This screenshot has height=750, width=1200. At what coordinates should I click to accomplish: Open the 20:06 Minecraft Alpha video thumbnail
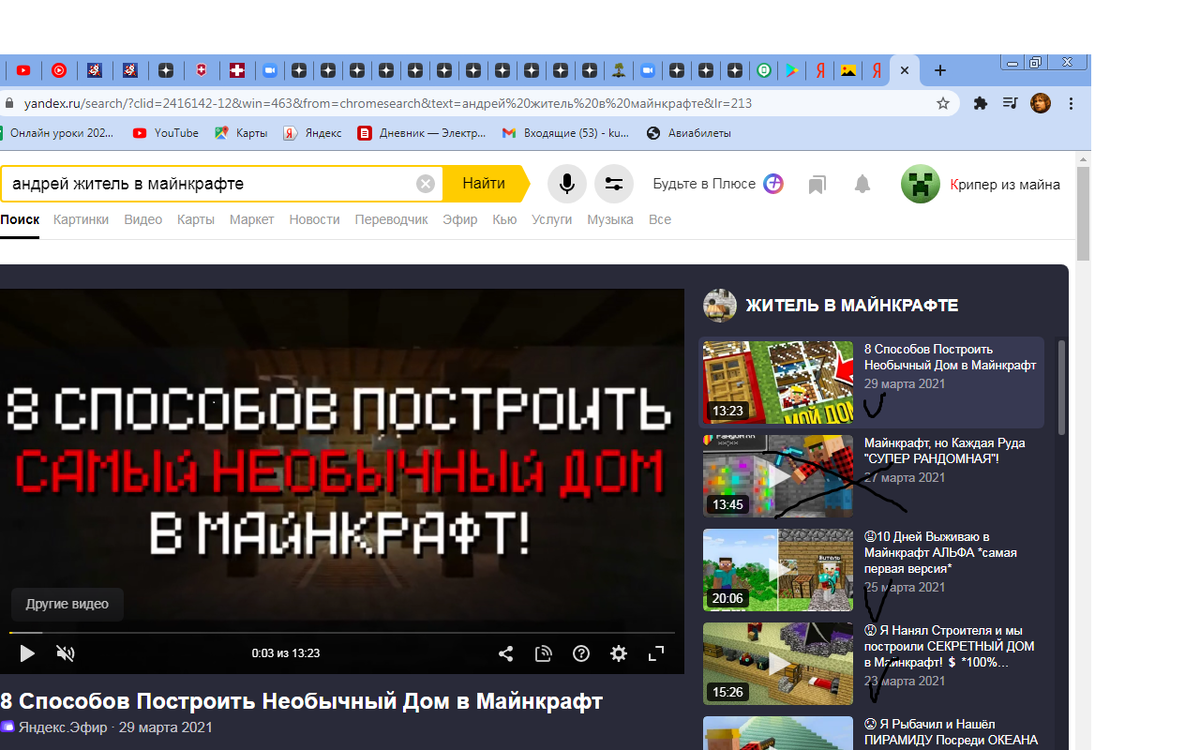click(778, 569)
